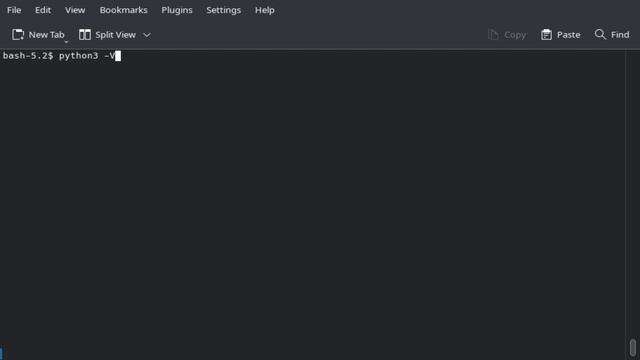Click the Find magnifier icon
640x360 pixels.
pos(600,34)
